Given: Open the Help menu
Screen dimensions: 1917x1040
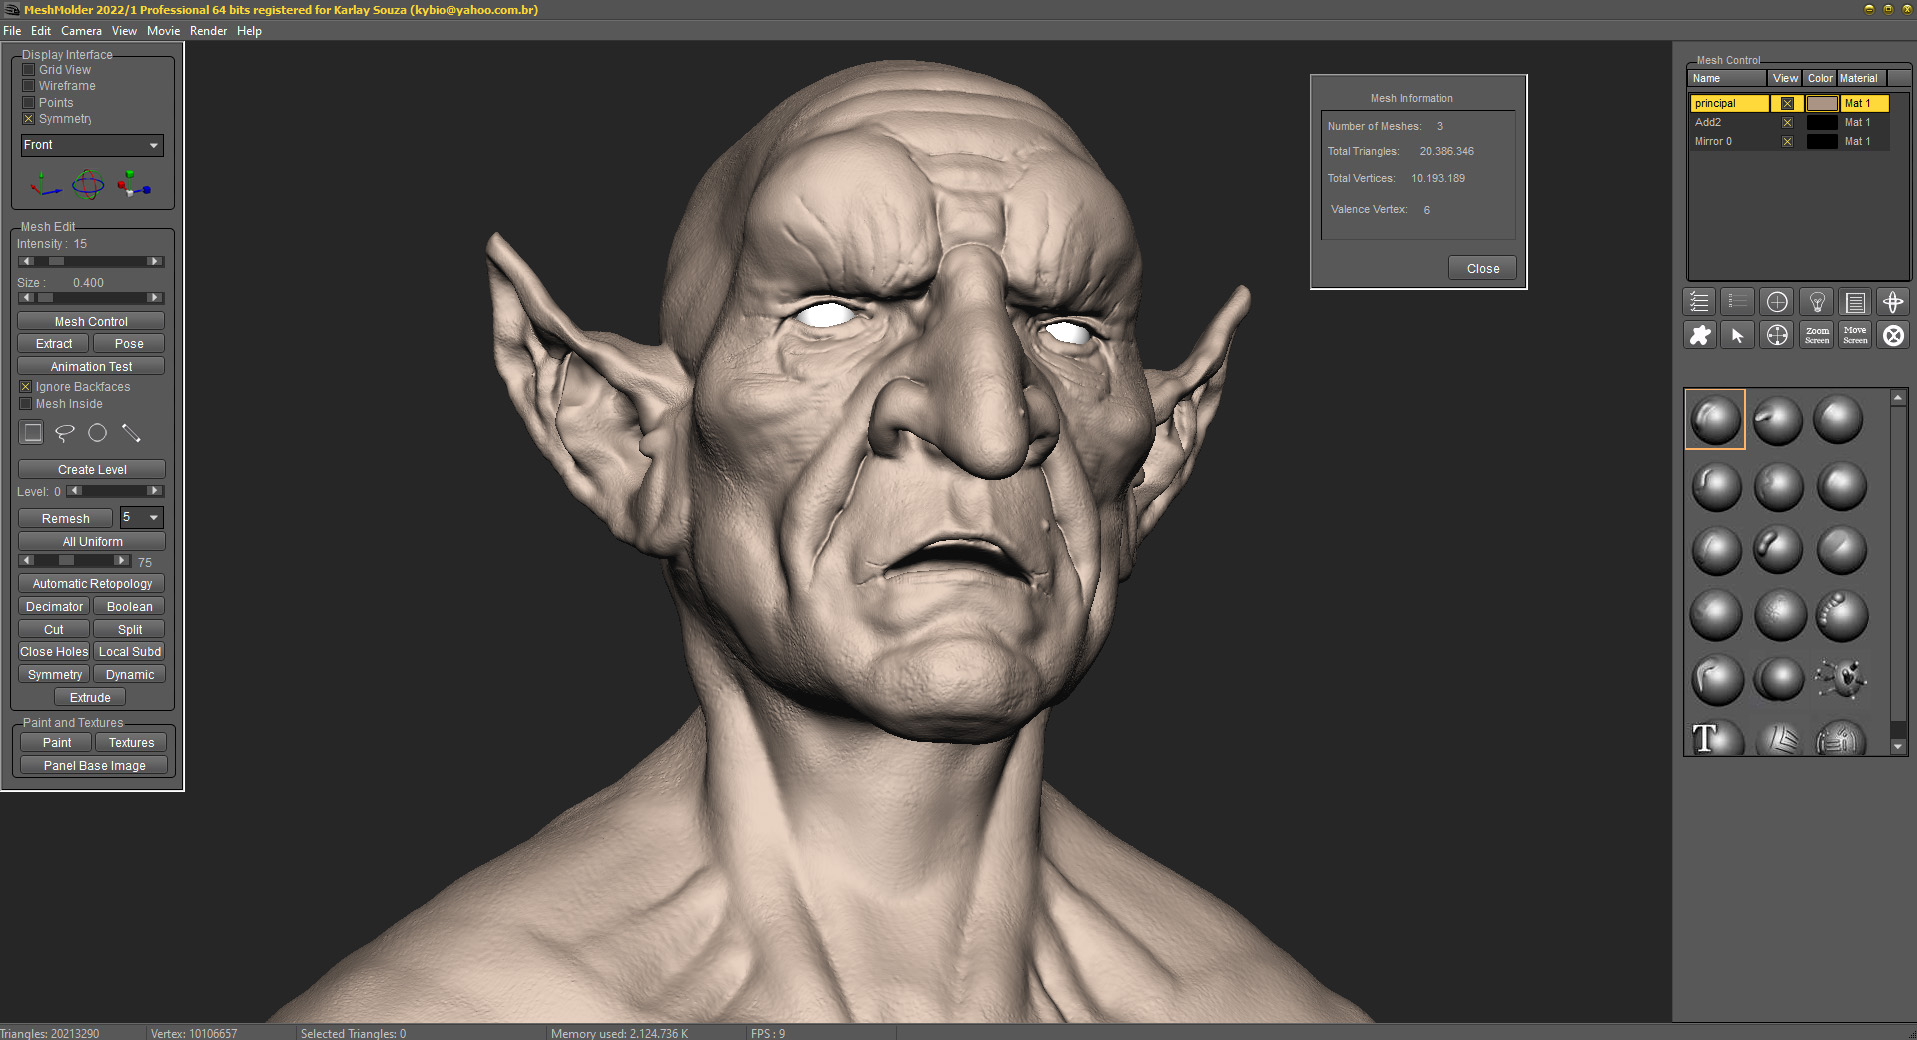Looking at the screenshot, I should click(249, 31).
